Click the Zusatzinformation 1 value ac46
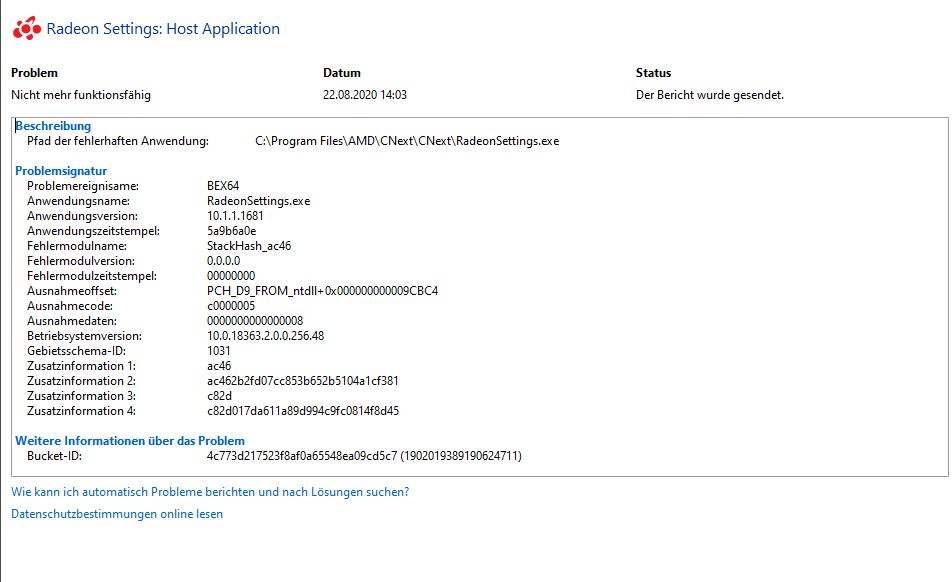Viewport: 952px width, 582px height. [219, 366]
